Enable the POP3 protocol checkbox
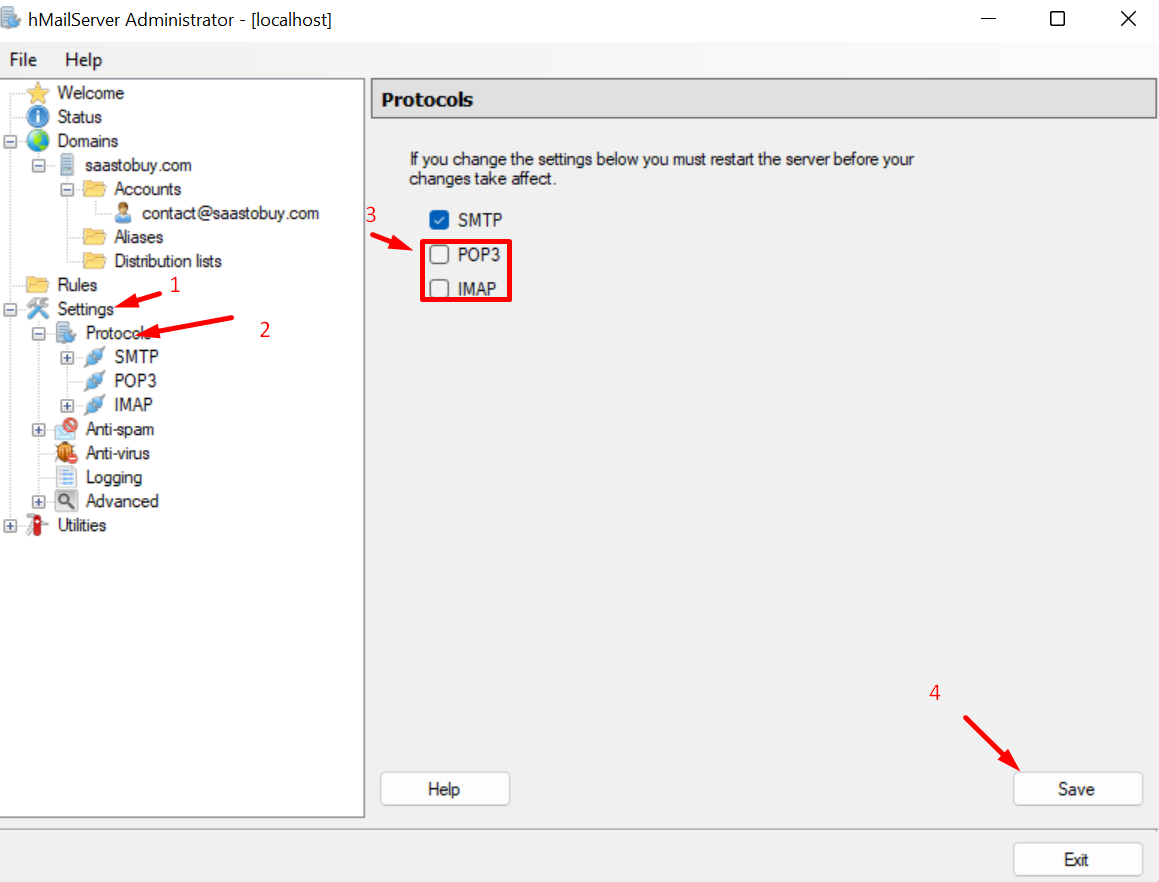1159x882 pixels. pos(438,254)
